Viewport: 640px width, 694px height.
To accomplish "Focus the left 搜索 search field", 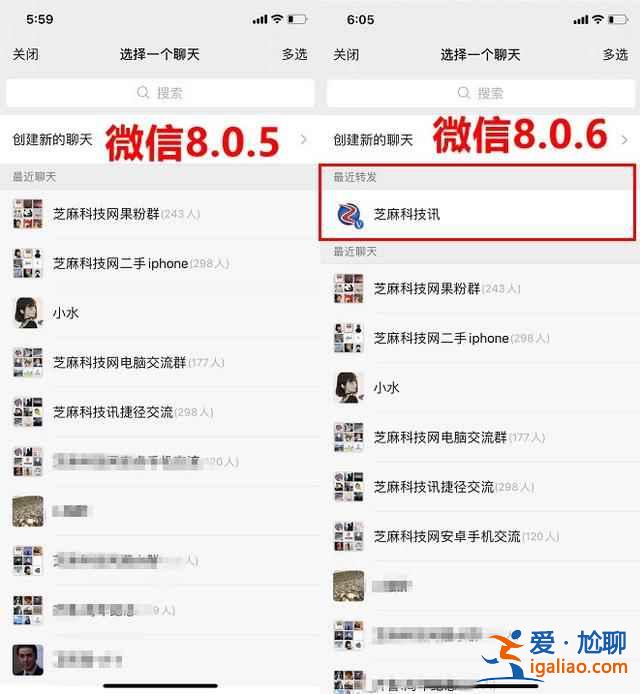I will [160, 93].
